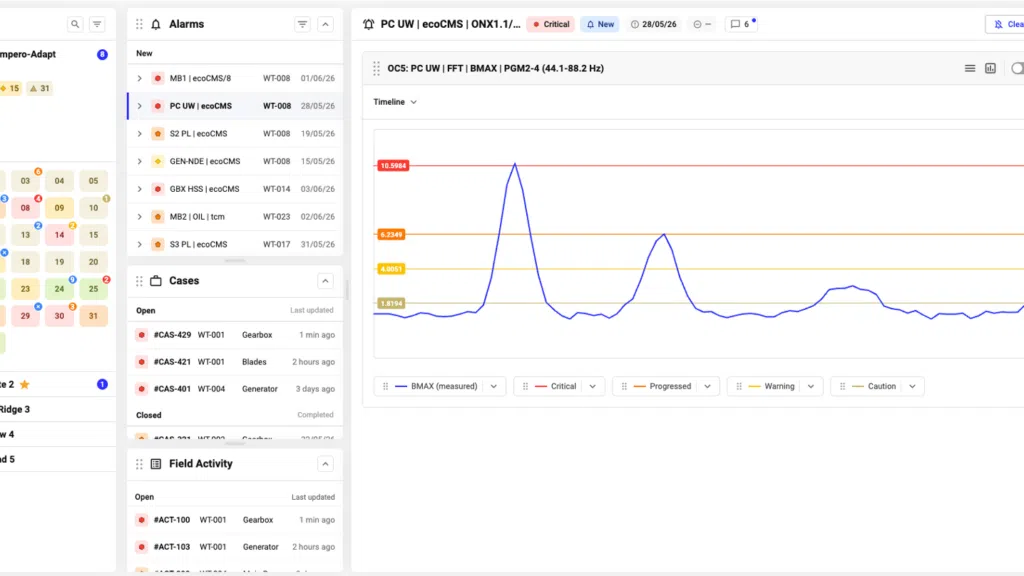Click GBX HSS red severity icon
Screen dimensions: 1024x576
(157, 189)
